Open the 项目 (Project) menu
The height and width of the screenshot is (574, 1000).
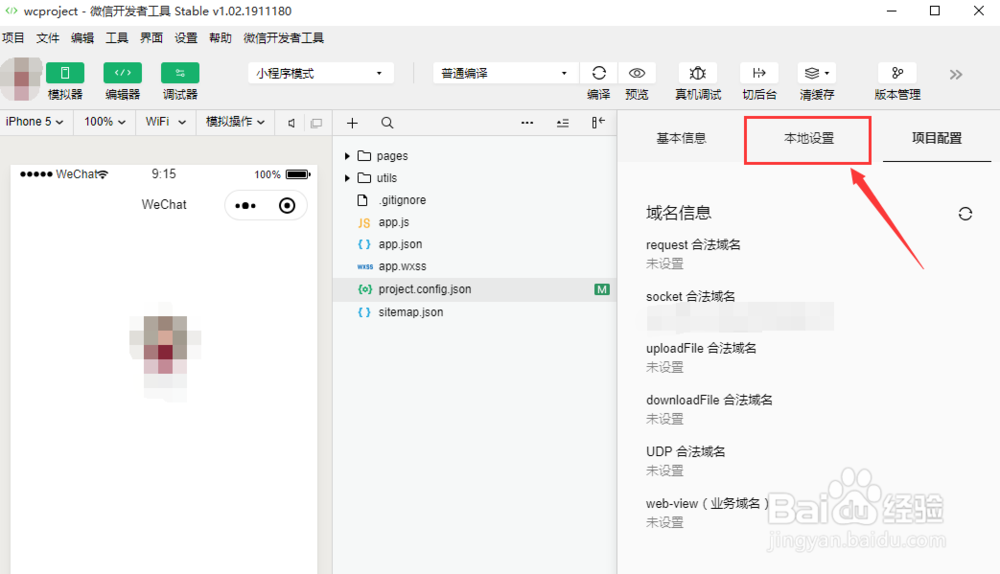[13, 38]
